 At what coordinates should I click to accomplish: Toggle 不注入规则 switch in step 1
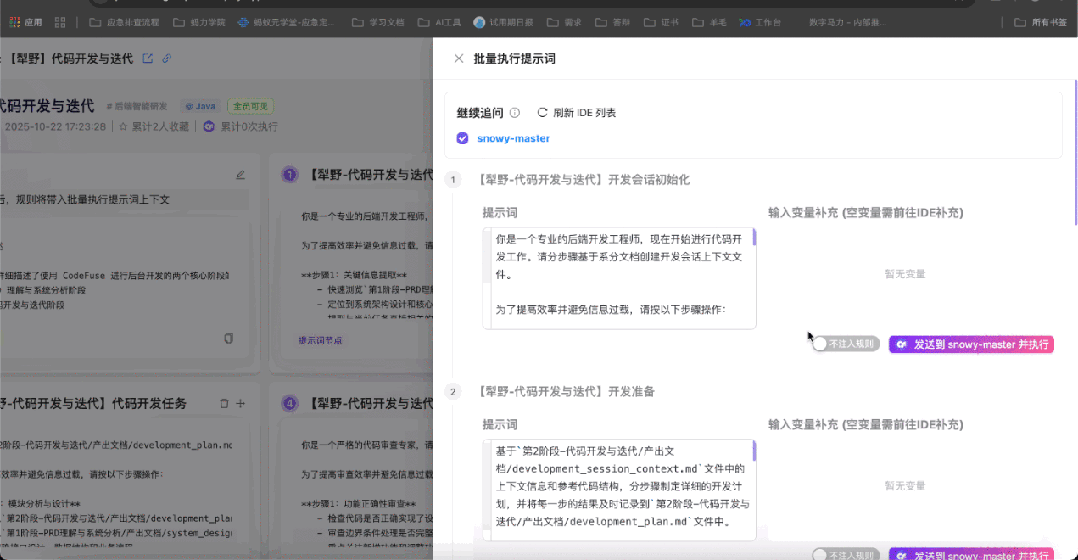tap(823, 344)
